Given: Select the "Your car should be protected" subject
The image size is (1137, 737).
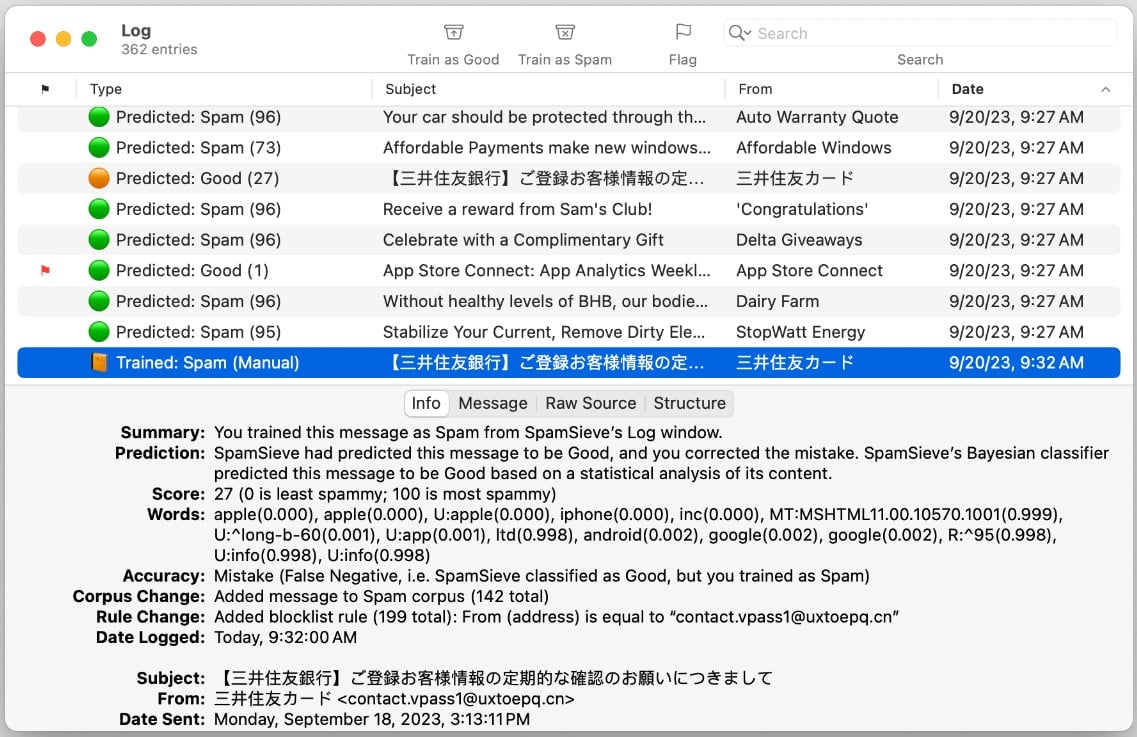Looking at the screenshot, I should [x=544, y=117].
